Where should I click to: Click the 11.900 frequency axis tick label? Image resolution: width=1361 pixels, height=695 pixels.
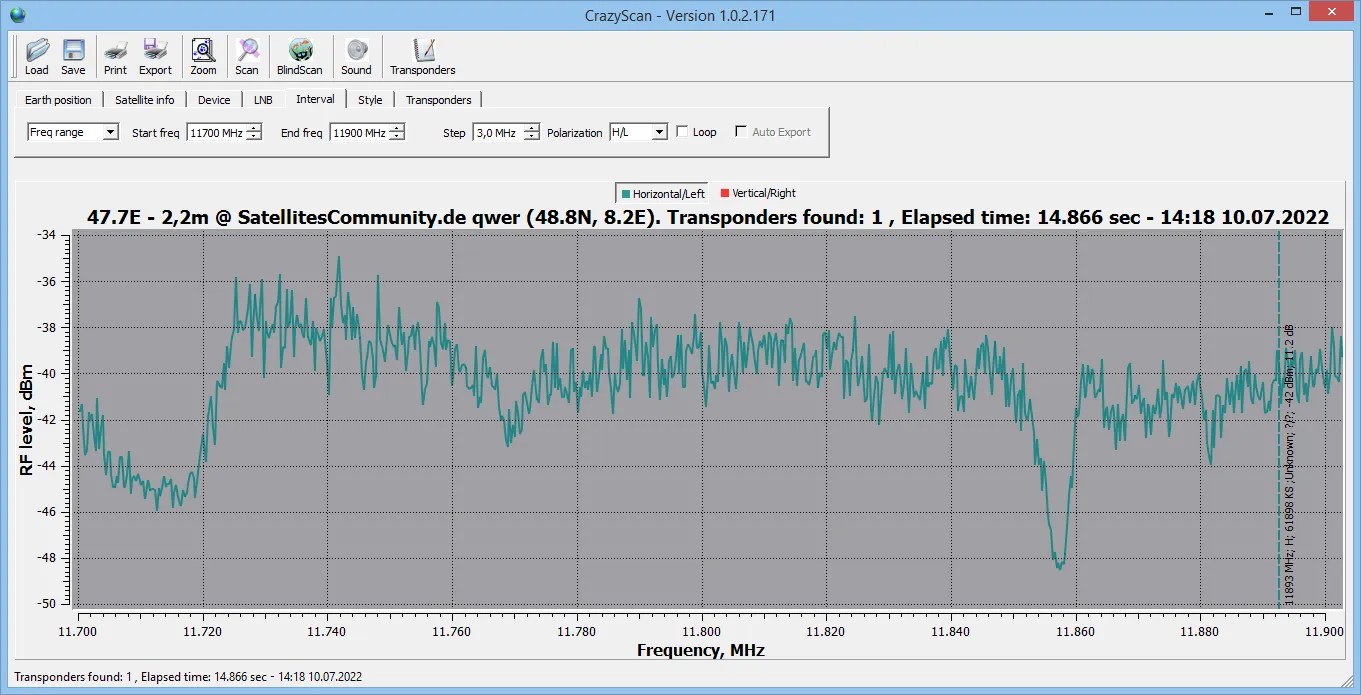pyautogui.click(x=1326, y=632)
